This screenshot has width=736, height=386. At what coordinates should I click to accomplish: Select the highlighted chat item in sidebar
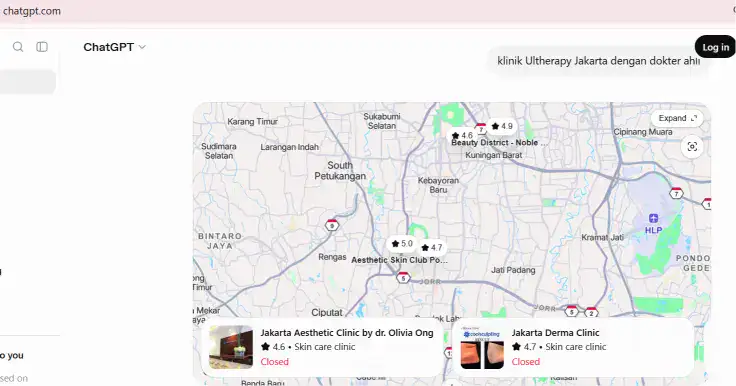pos(27,82)
